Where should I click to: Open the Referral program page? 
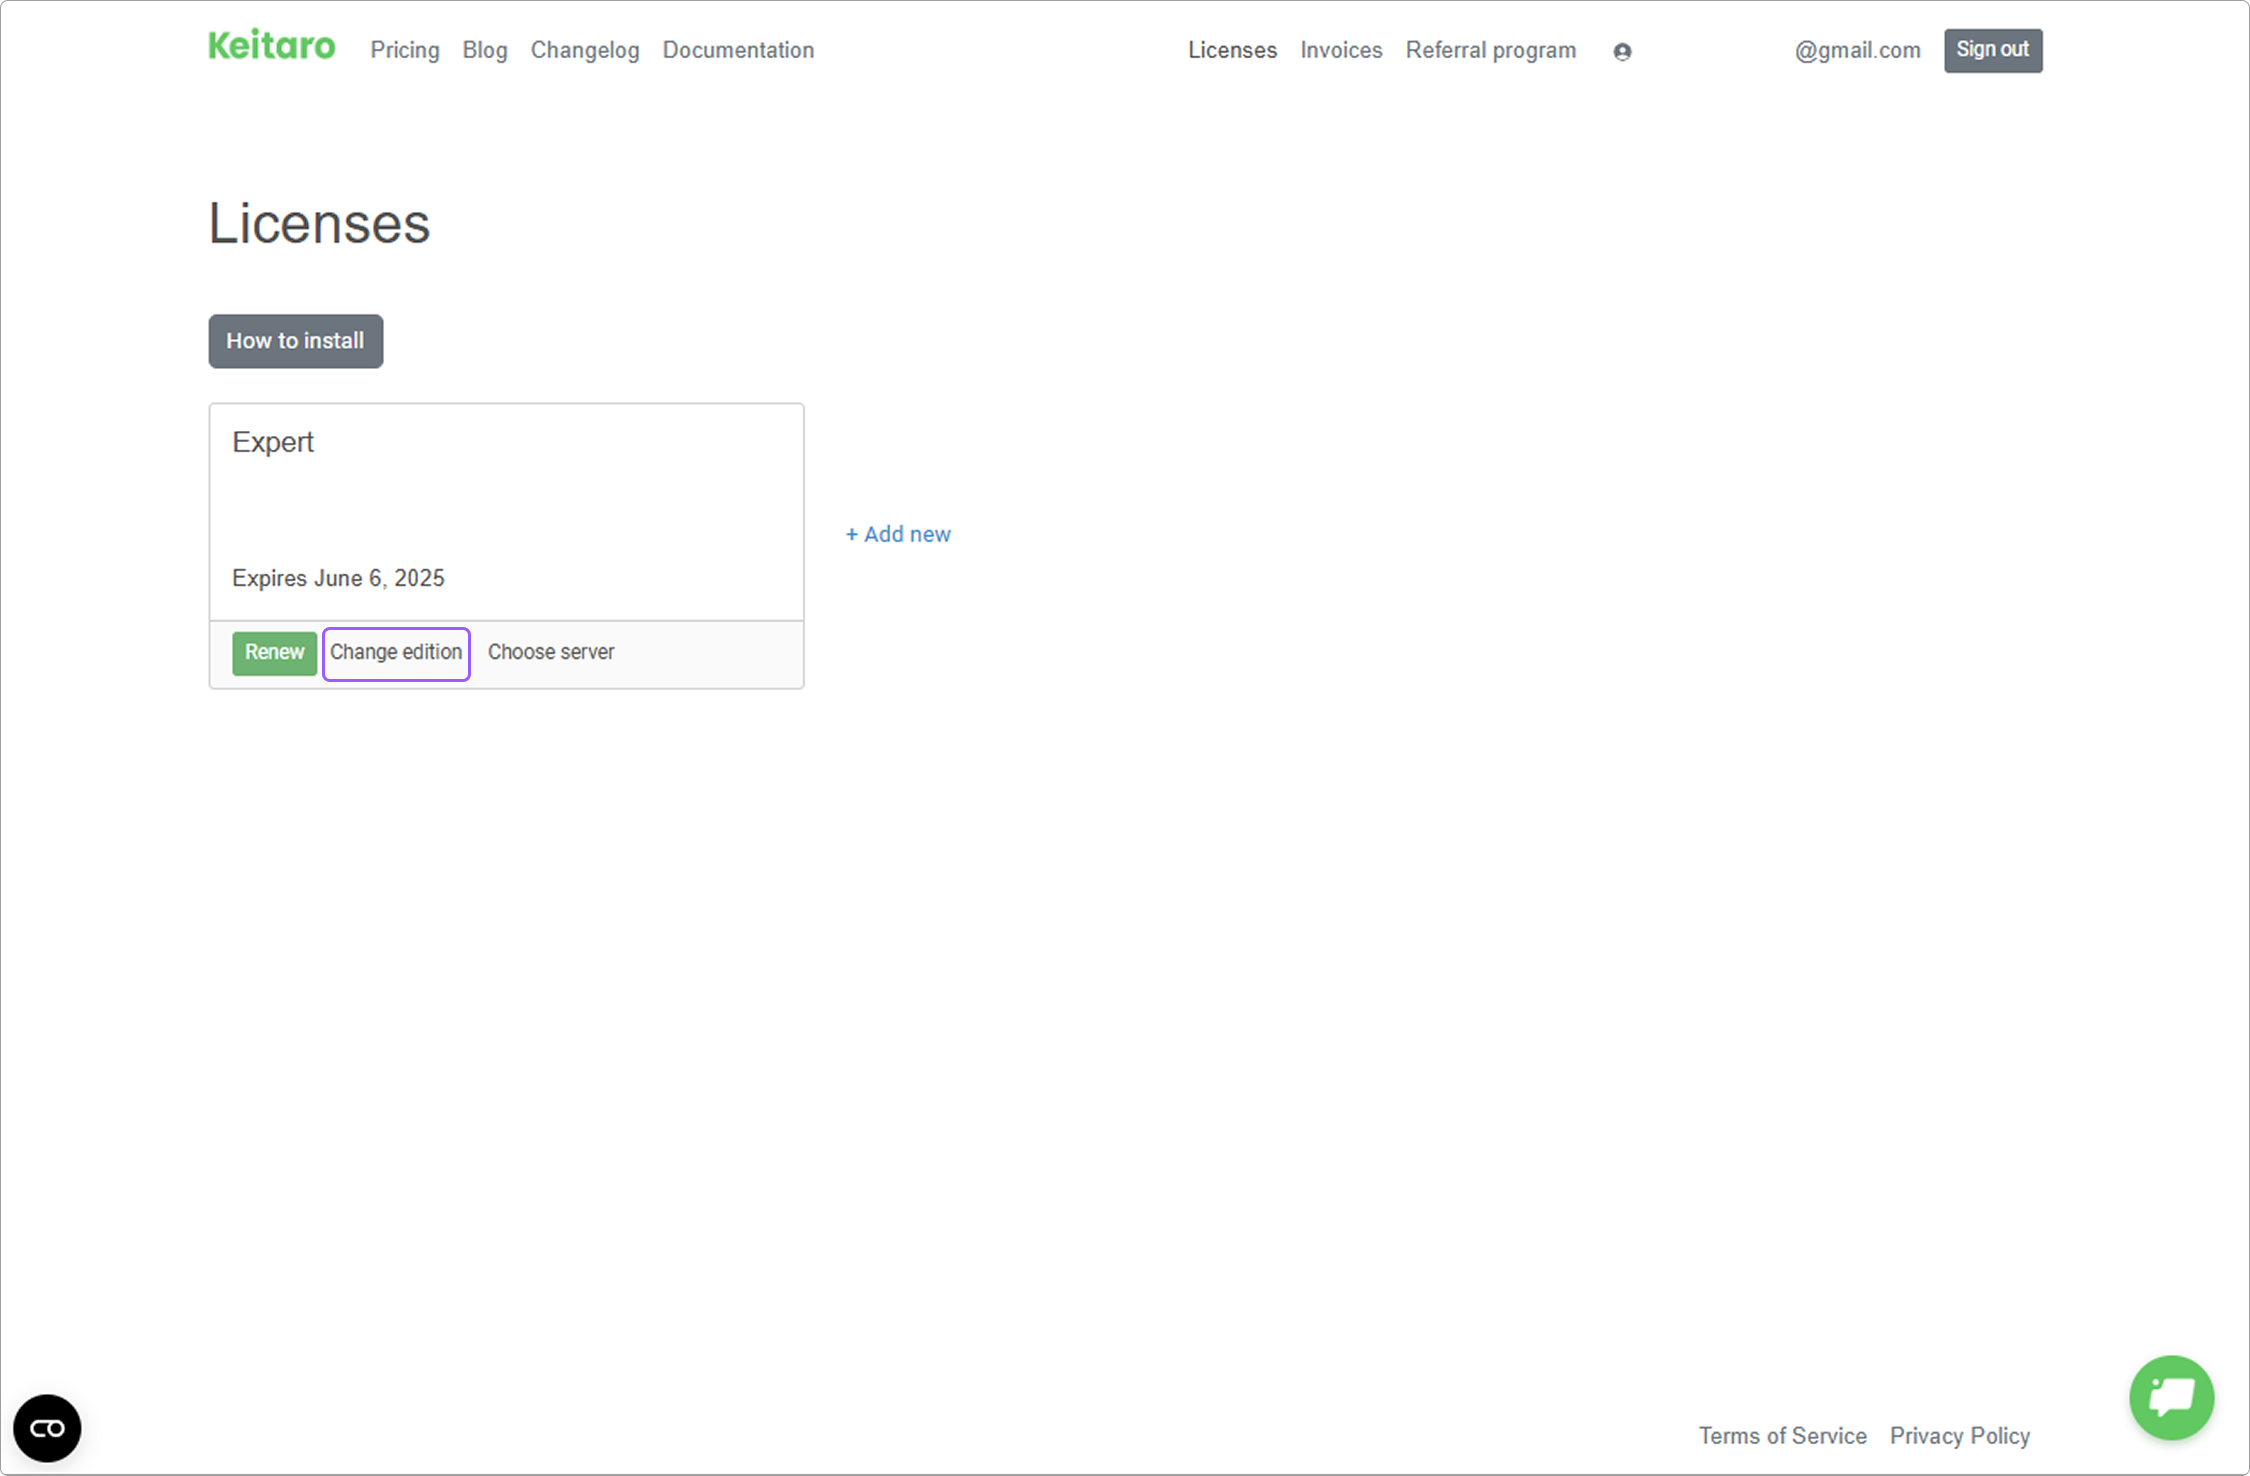[1491, 50]
